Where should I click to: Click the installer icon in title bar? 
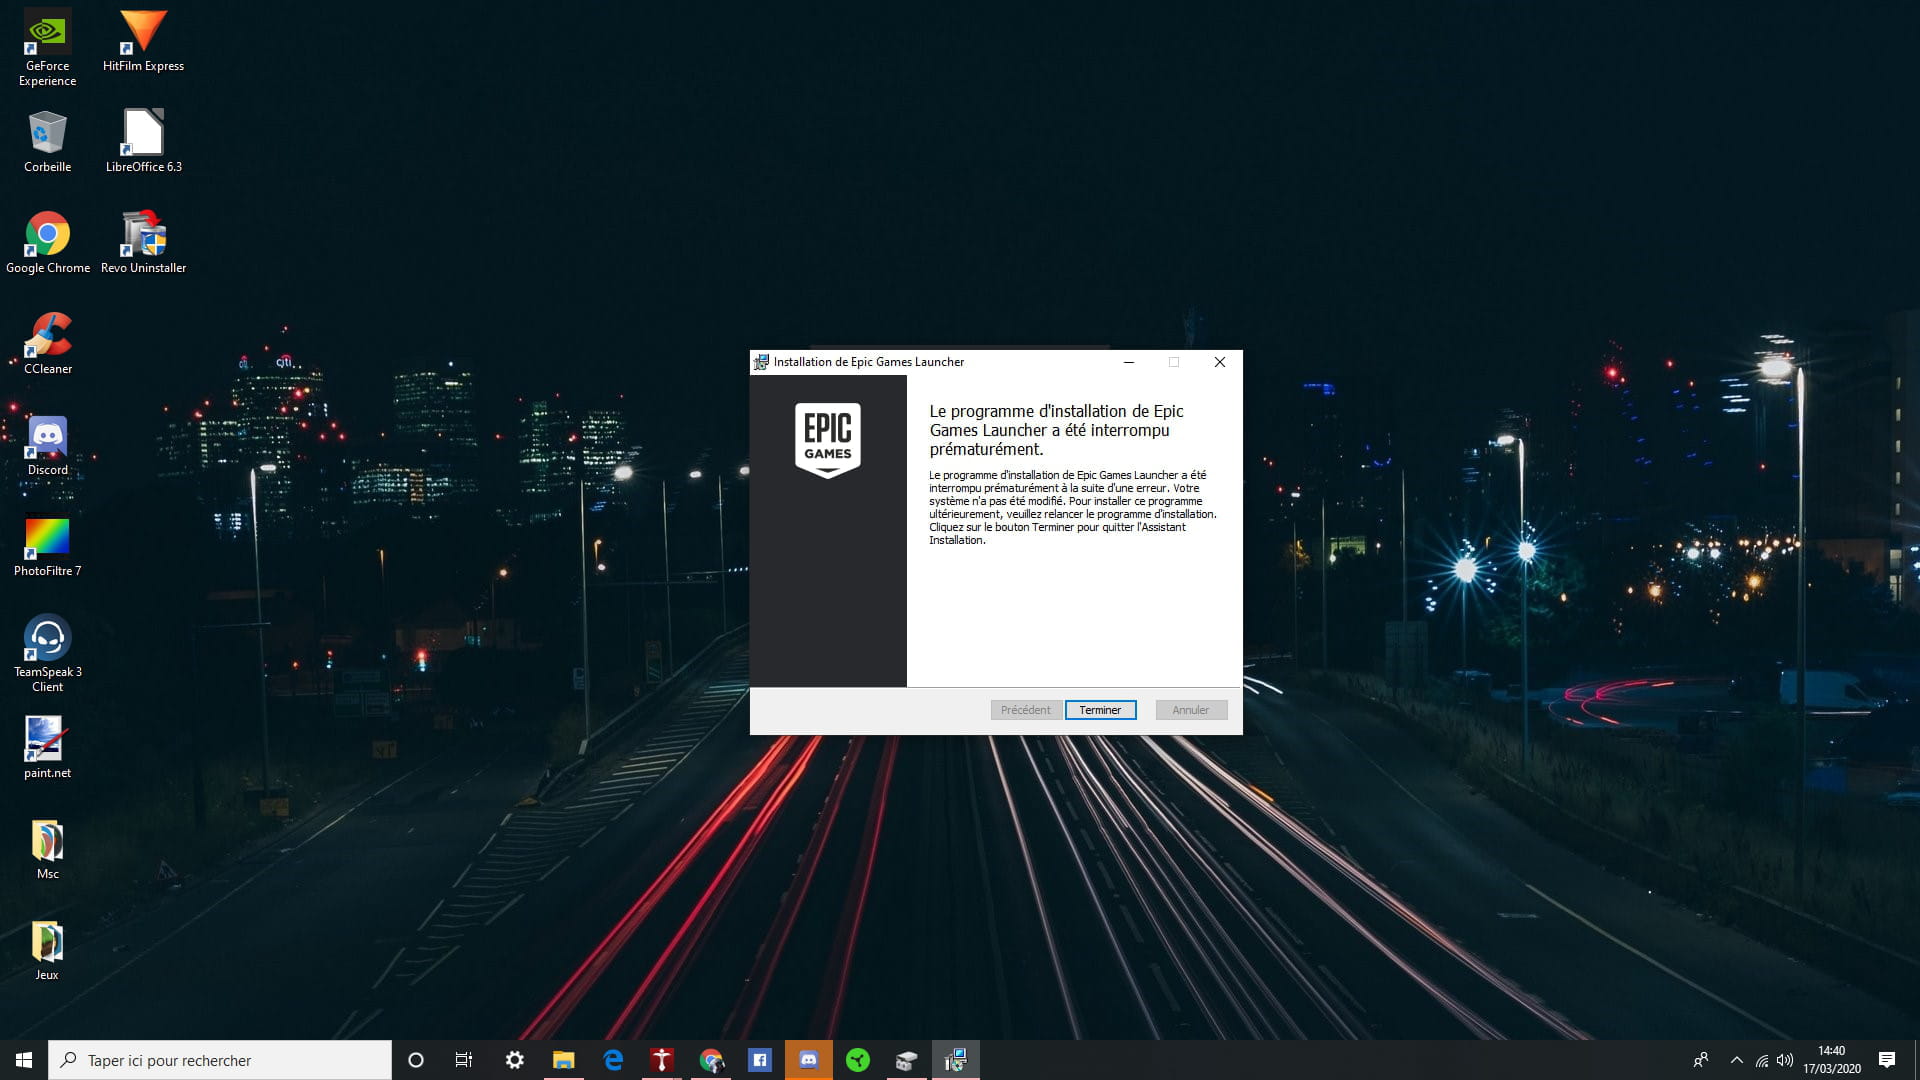click(x=761, y=362)
